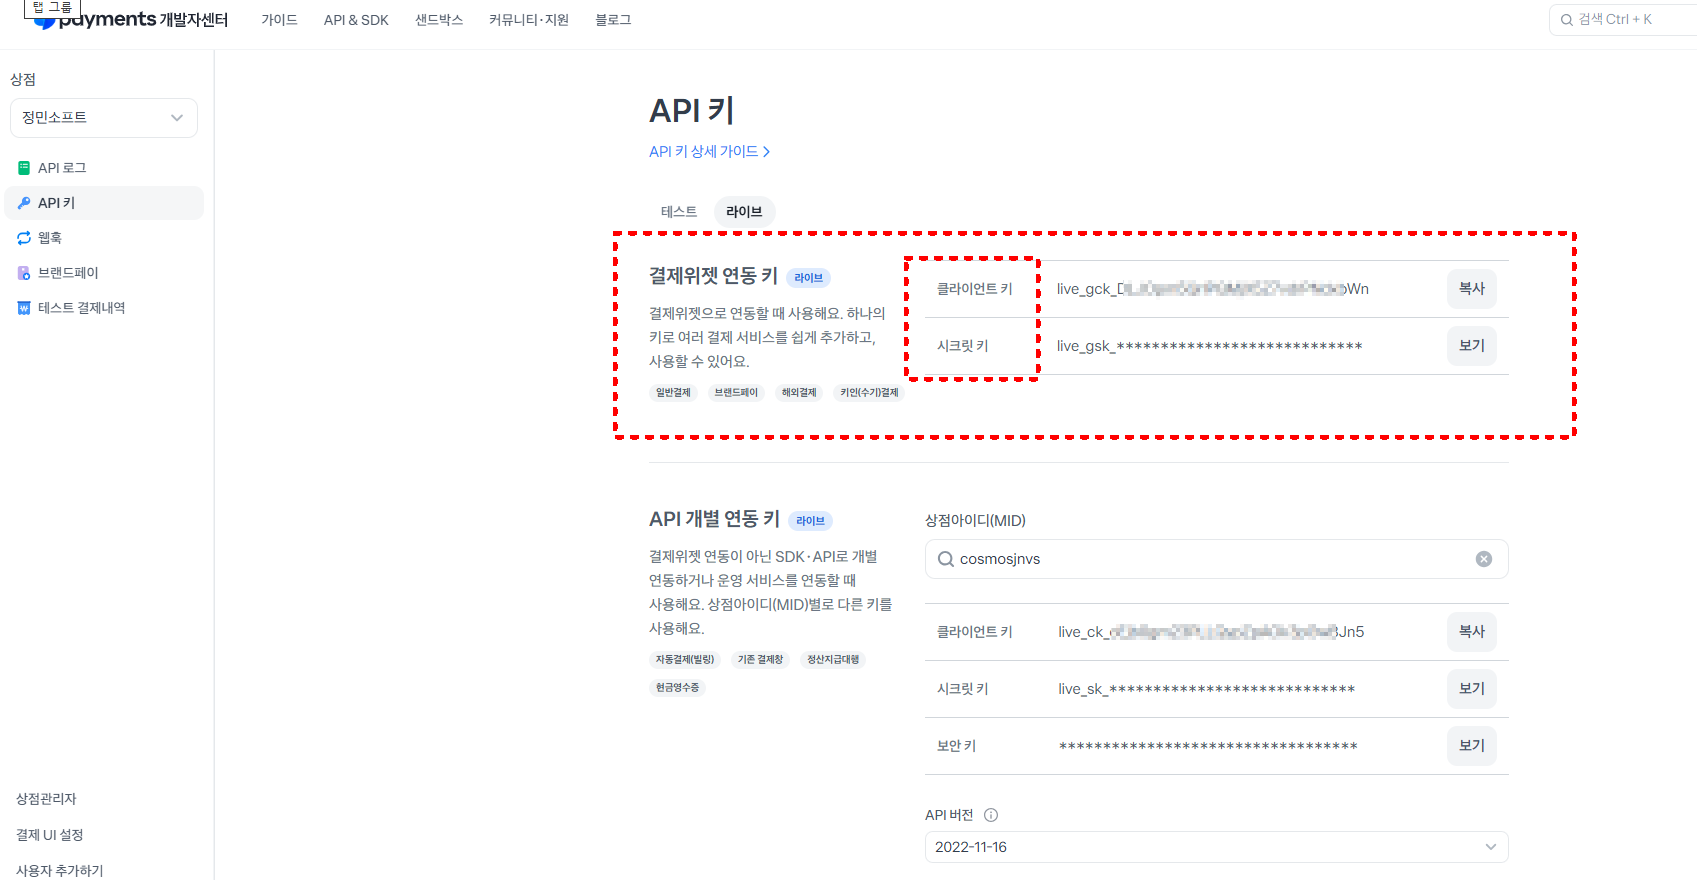This screenshot has height=880, width=1697.
Task: Click the API 개별 연동 키 heading
Action: [714, 519]
